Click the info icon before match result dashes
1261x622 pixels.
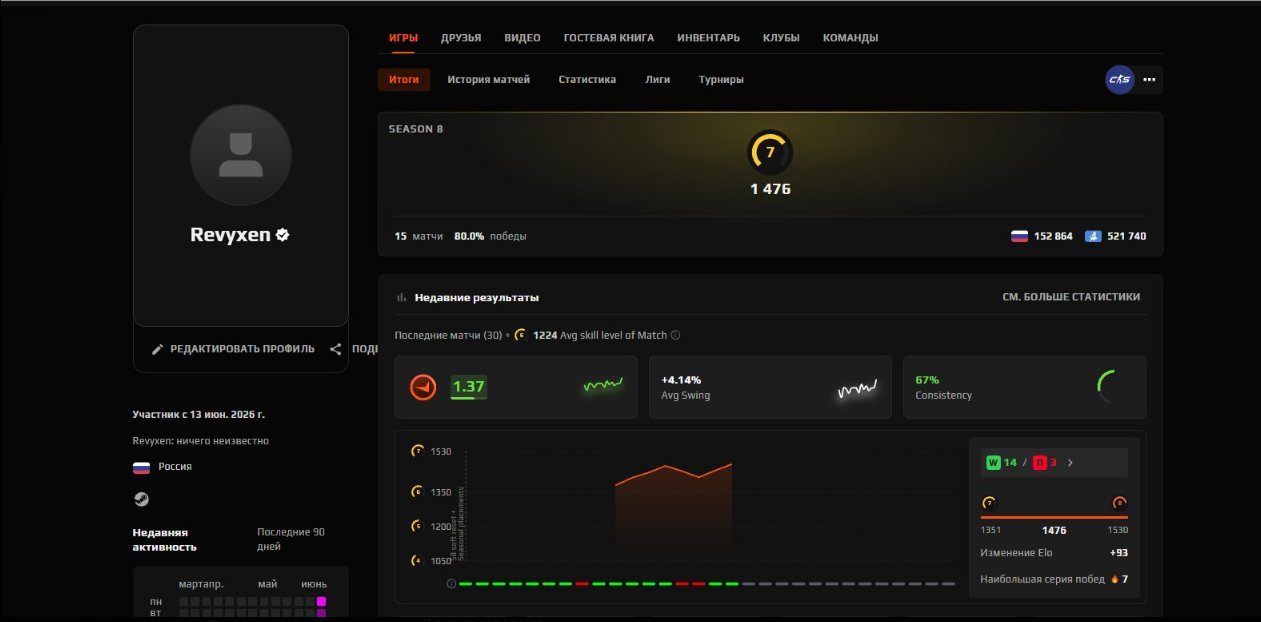point(451,583)
